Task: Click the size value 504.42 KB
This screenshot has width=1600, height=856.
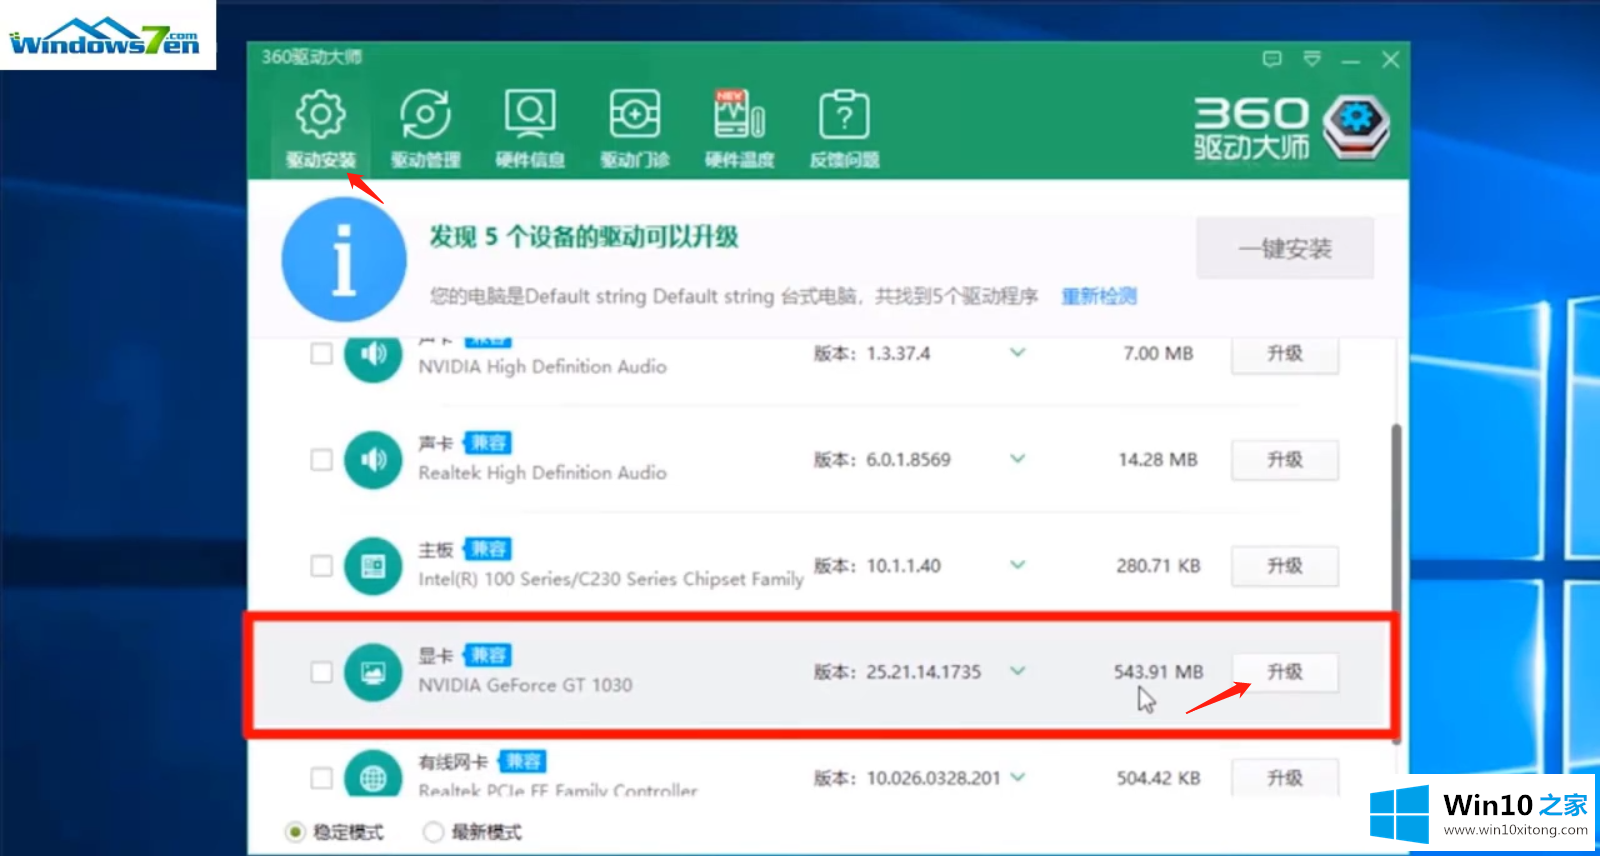Action: click(1158, 778)
